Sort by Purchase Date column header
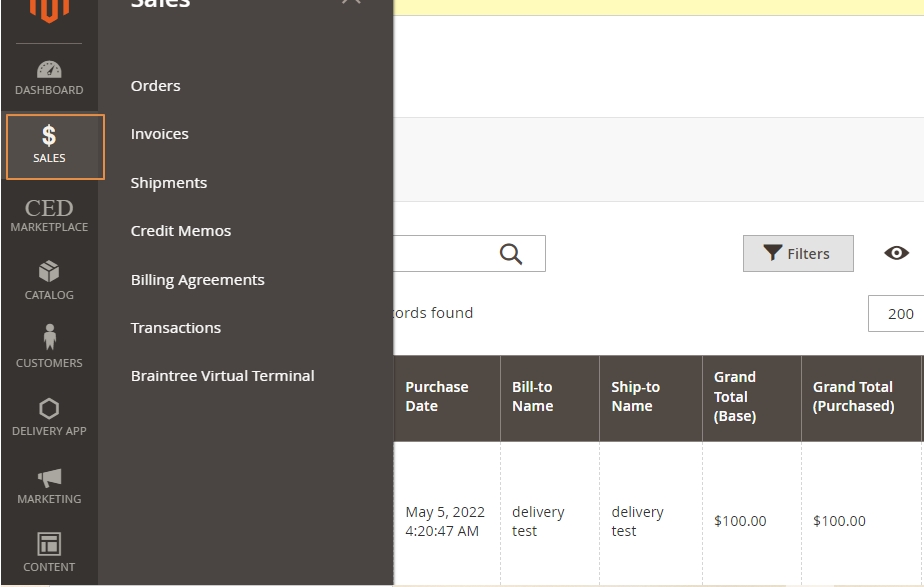The image size is (924, 587). [437, 397]
